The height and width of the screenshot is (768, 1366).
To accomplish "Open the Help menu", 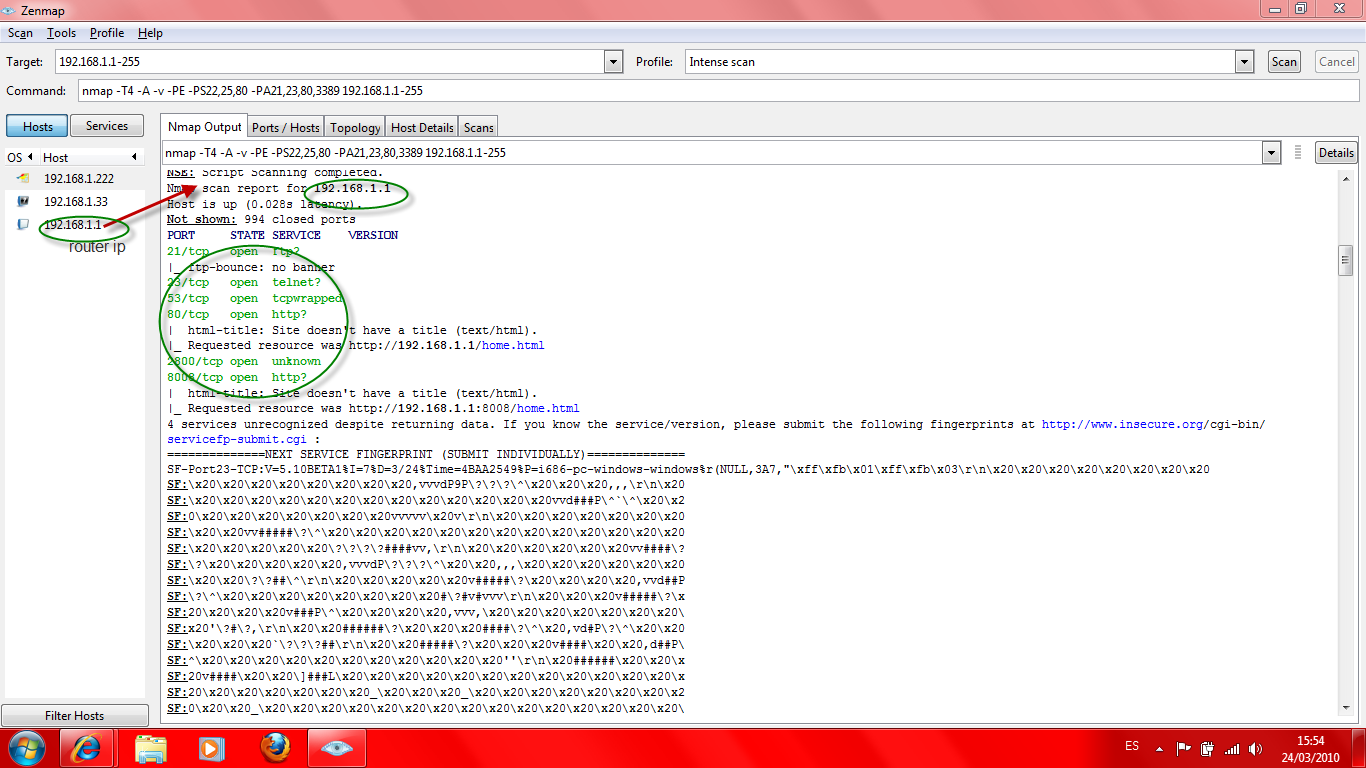I will [150, 33].
